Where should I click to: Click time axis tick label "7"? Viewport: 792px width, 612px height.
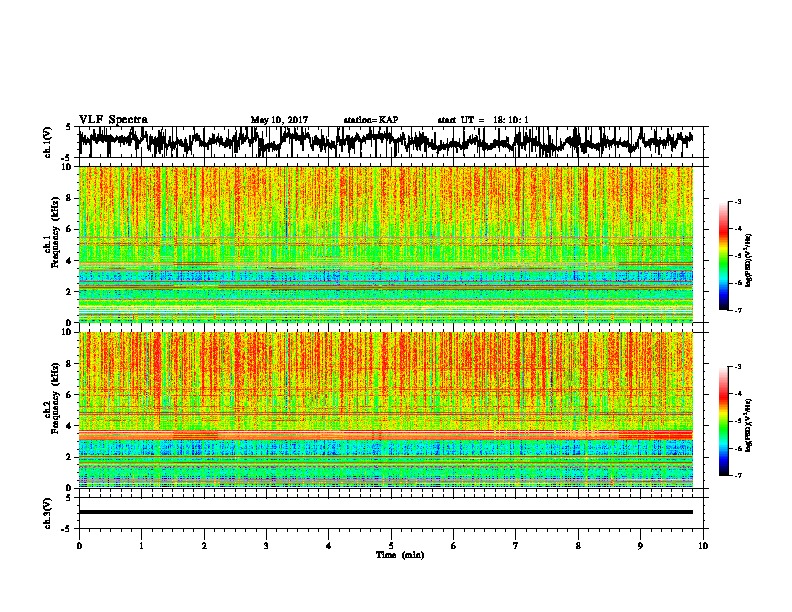516,546
